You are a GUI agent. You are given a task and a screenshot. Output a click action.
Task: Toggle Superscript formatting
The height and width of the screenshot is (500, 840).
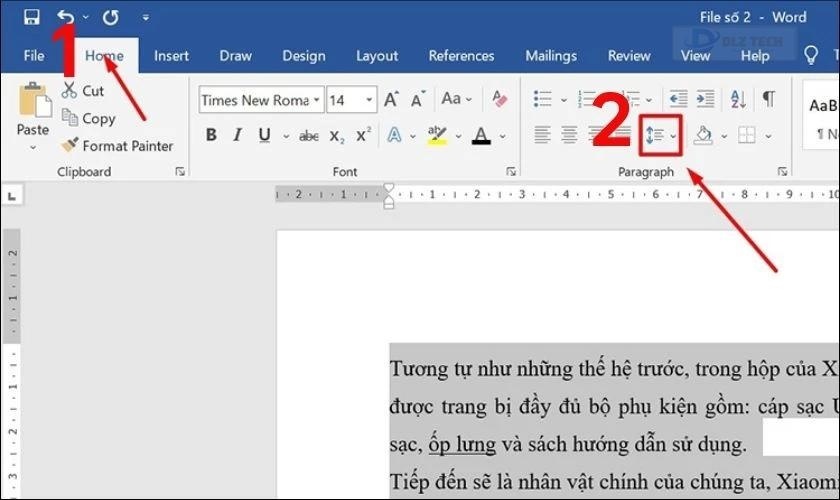point(364,135)
